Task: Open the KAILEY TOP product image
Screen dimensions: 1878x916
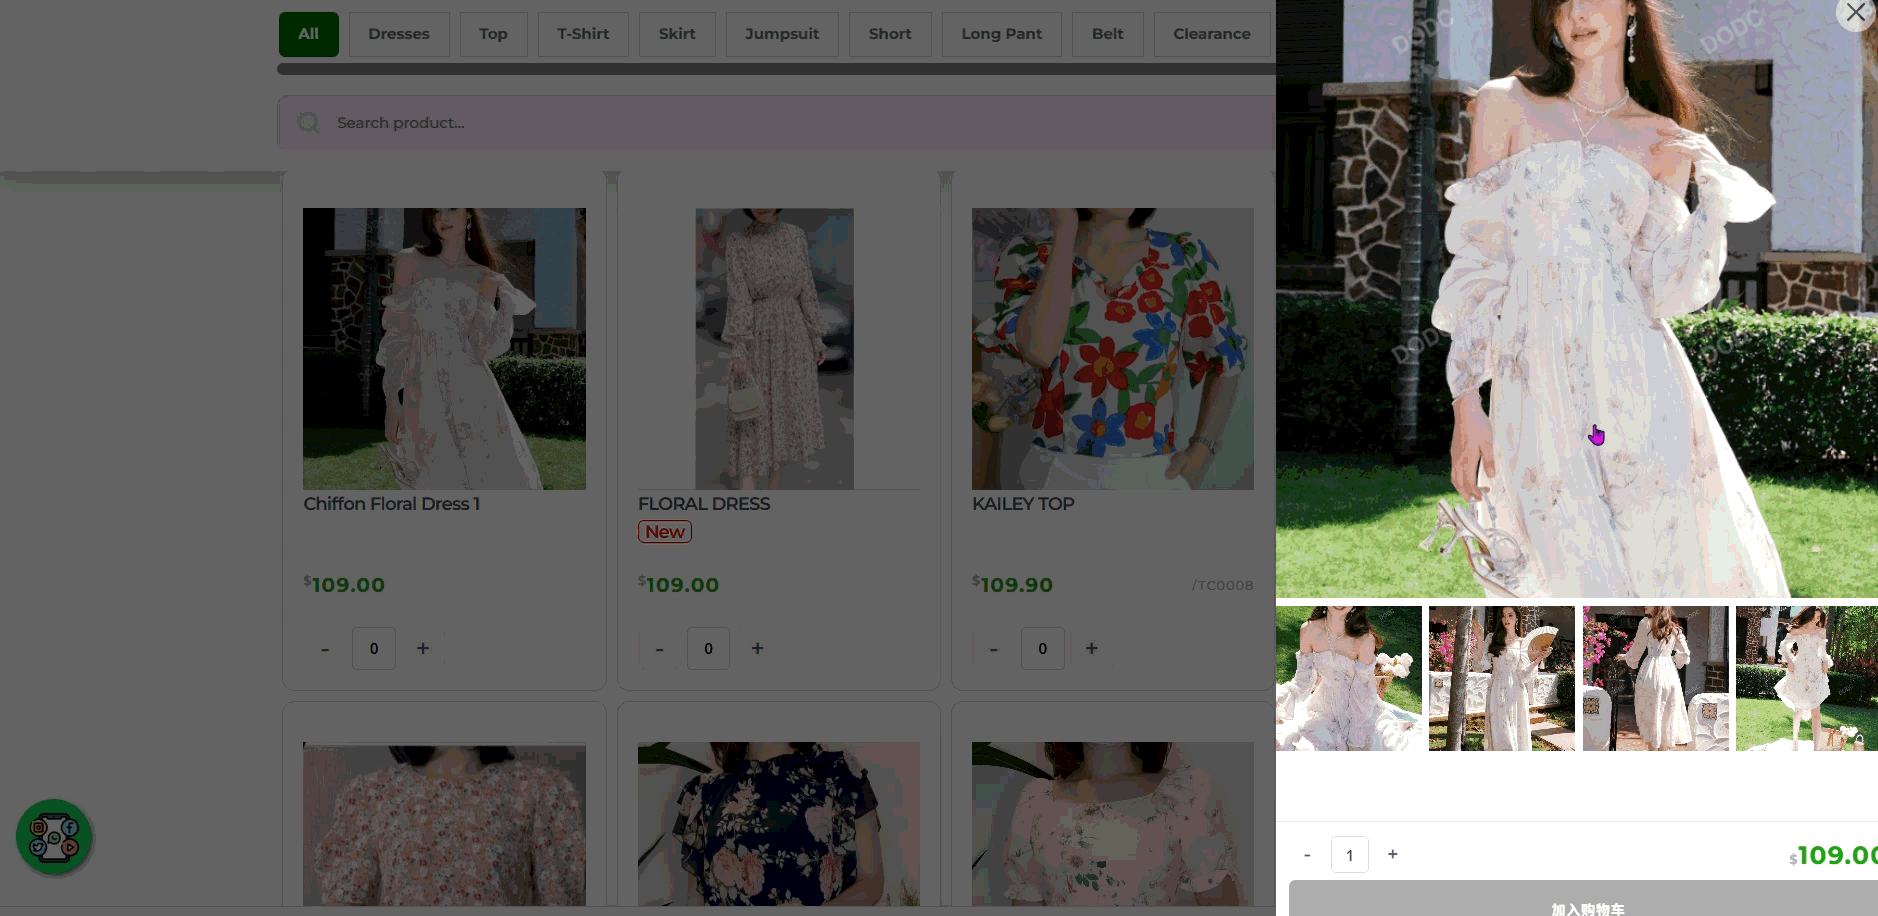Action: click(1112, 348)
